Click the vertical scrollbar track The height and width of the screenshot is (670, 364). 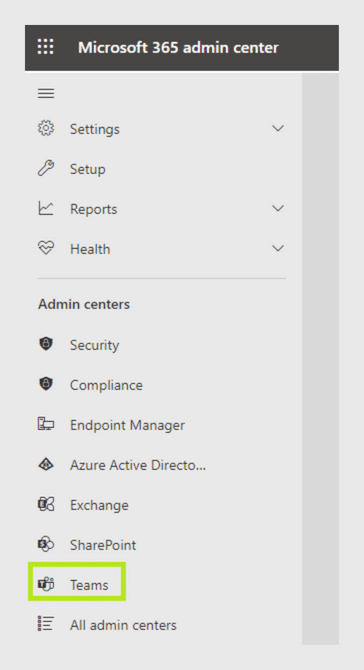[x=320, y=358]
